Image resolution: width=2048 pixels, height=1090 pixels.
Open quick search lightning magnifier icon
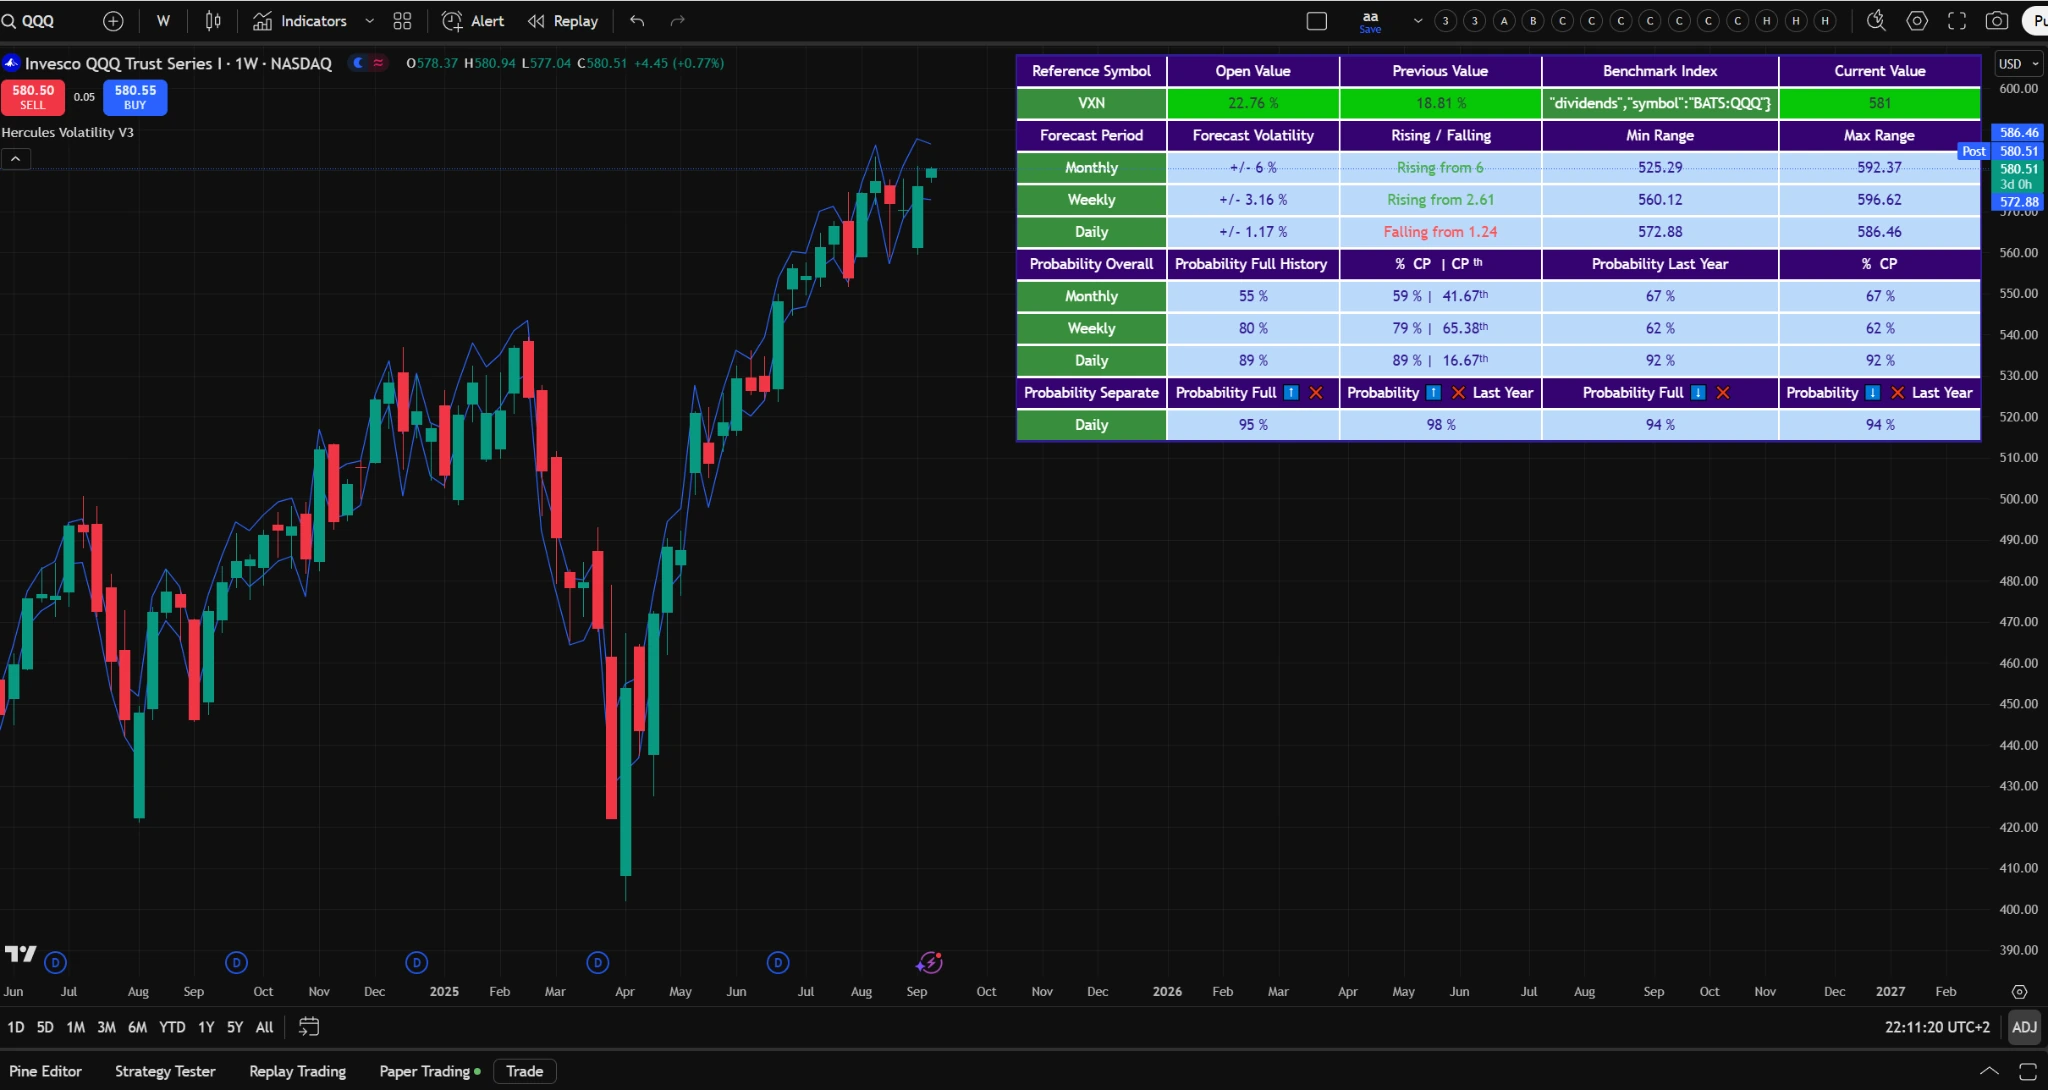click(x=1876, y=21)
